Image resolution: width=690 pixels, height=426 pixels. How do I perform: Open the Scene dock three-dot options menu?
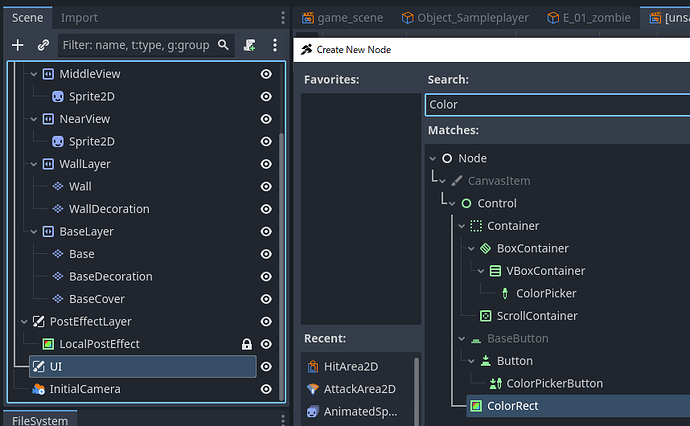click(284, 18)
